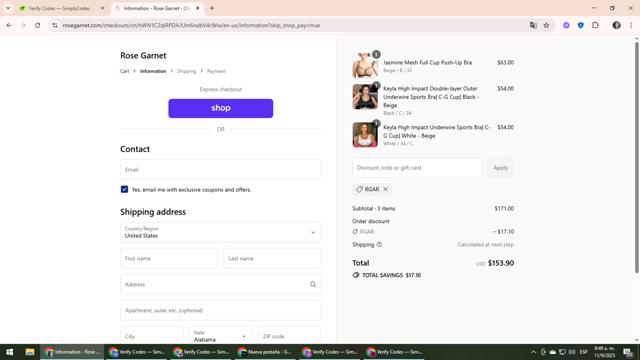Click the Payment breadcrumb step
The image size is (640, 360).
pos(216,71)
